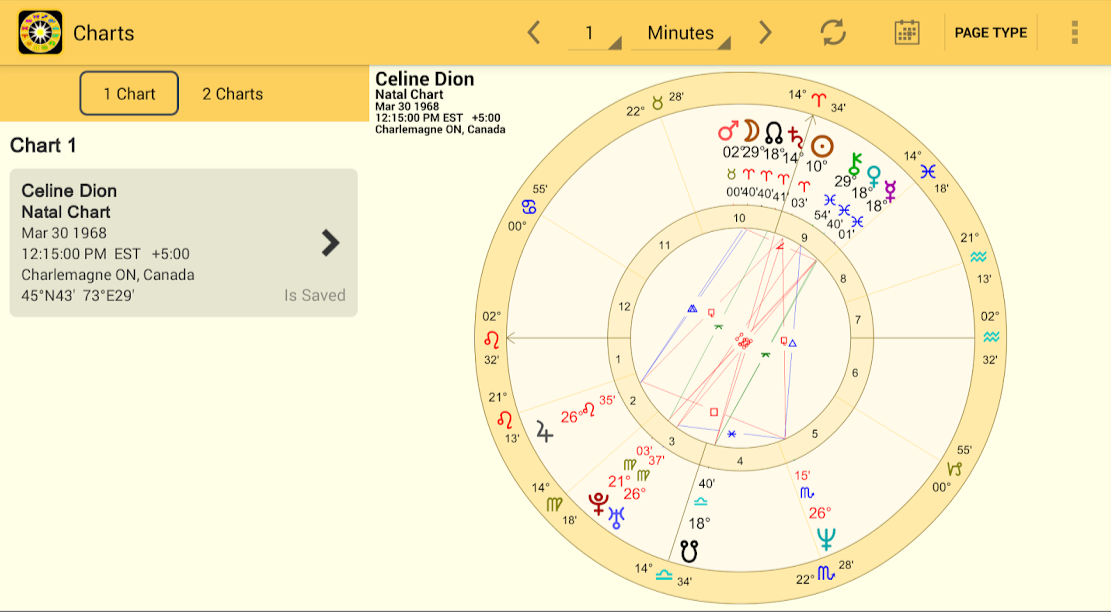Select the Celine Dion Natal Chart card
This screenshot has width=1111, height=612.
pos(184,242)
